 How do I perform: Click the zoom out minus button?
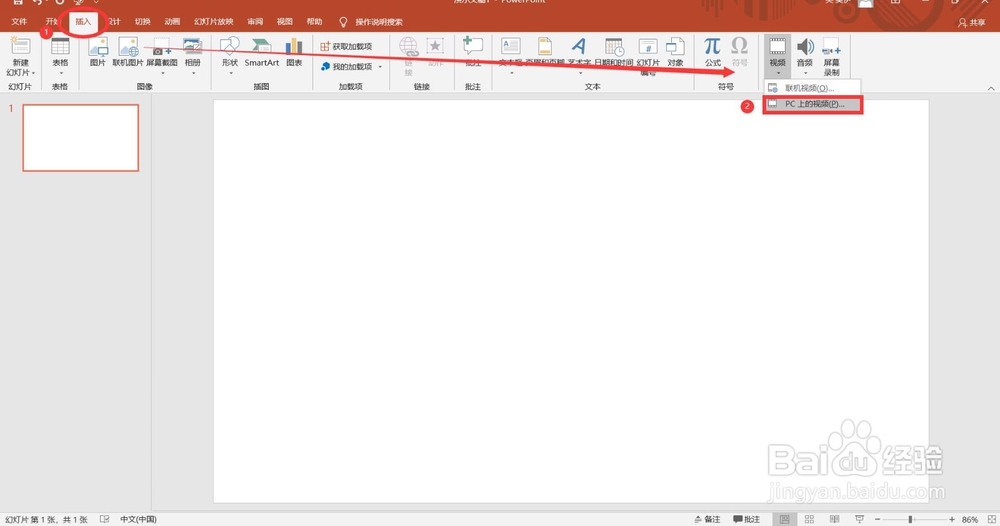click(x=877, y=519)
